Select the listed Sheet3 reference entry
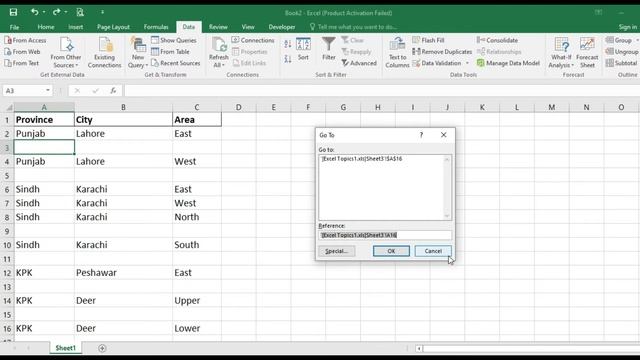 point(362,159)
